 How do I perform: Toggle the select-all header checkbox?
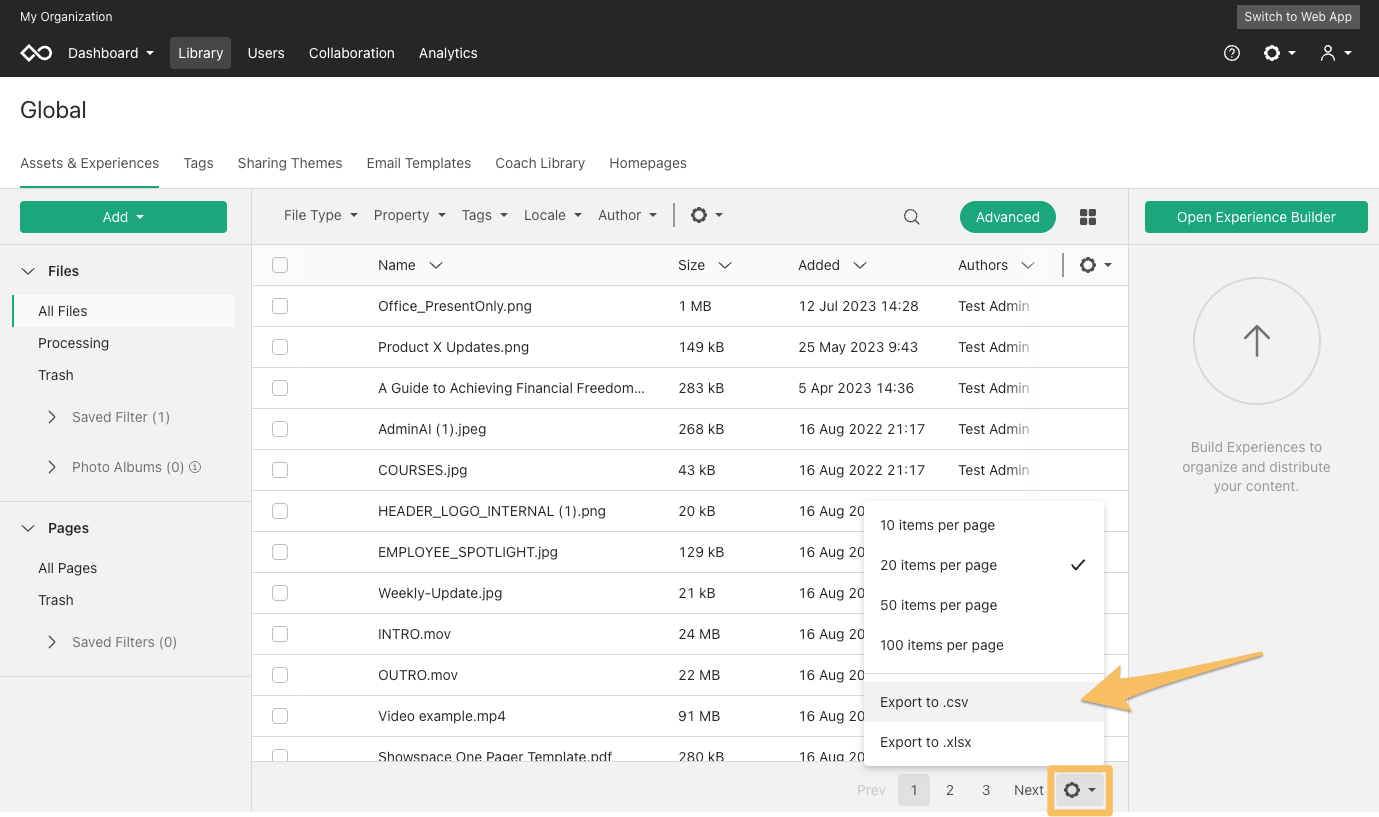(x=280, y=265)
